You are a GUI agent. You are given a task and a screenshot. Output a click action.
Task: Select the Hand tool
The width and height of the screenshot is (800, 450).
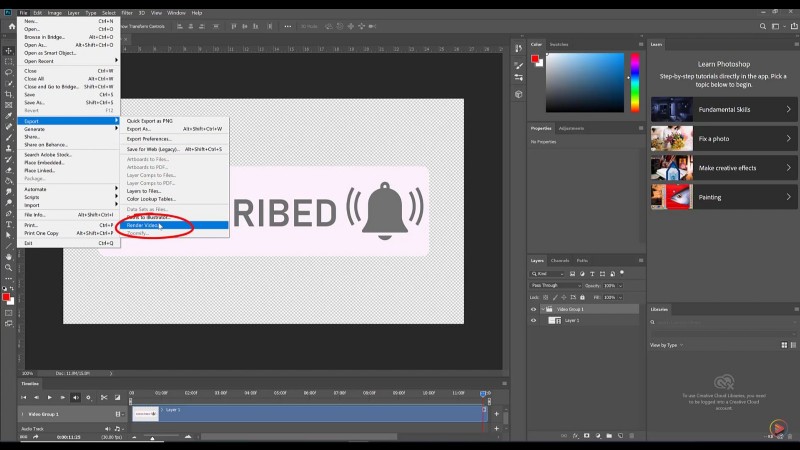point(9,257)
